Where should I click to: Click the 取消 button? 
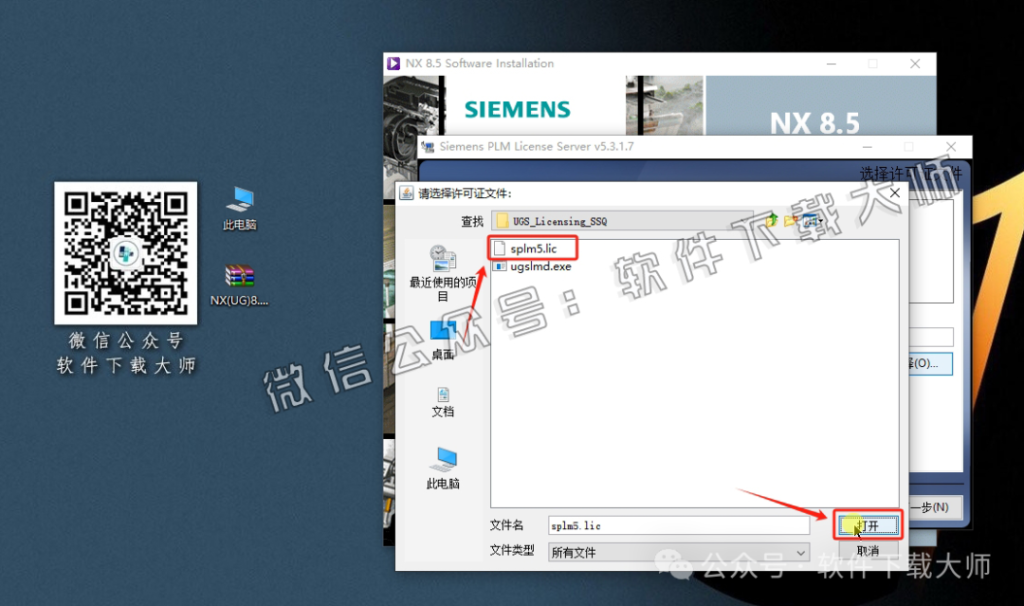point(866,552)
